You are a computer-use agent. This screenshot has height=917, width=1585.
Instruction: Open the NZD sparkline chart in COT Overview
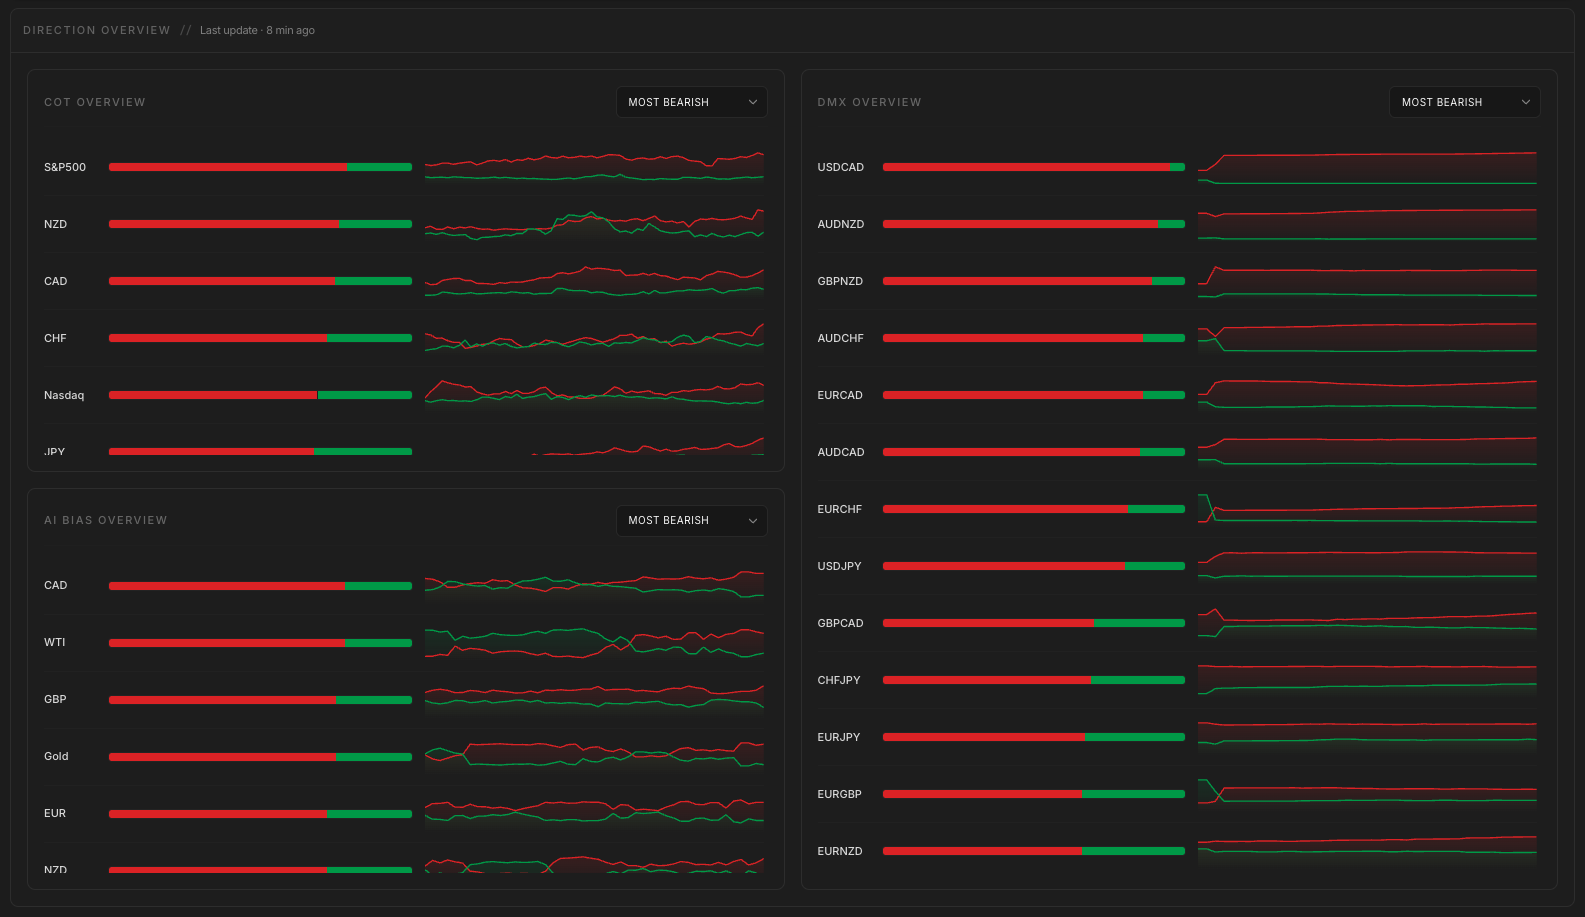click(x=594, y=224)
